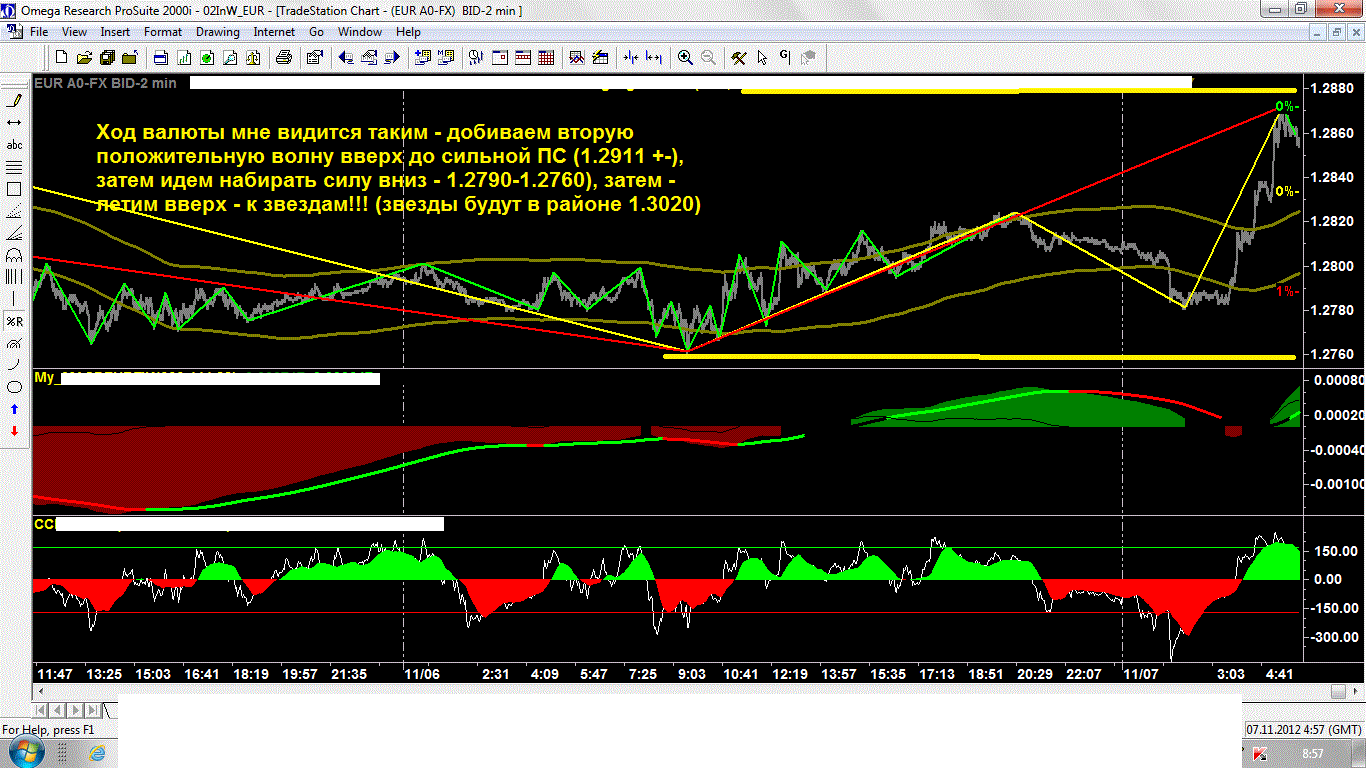Screen dimensions: 1366x768
Task: Pick the rectangle drawing tool
Action: coord(15,188)
